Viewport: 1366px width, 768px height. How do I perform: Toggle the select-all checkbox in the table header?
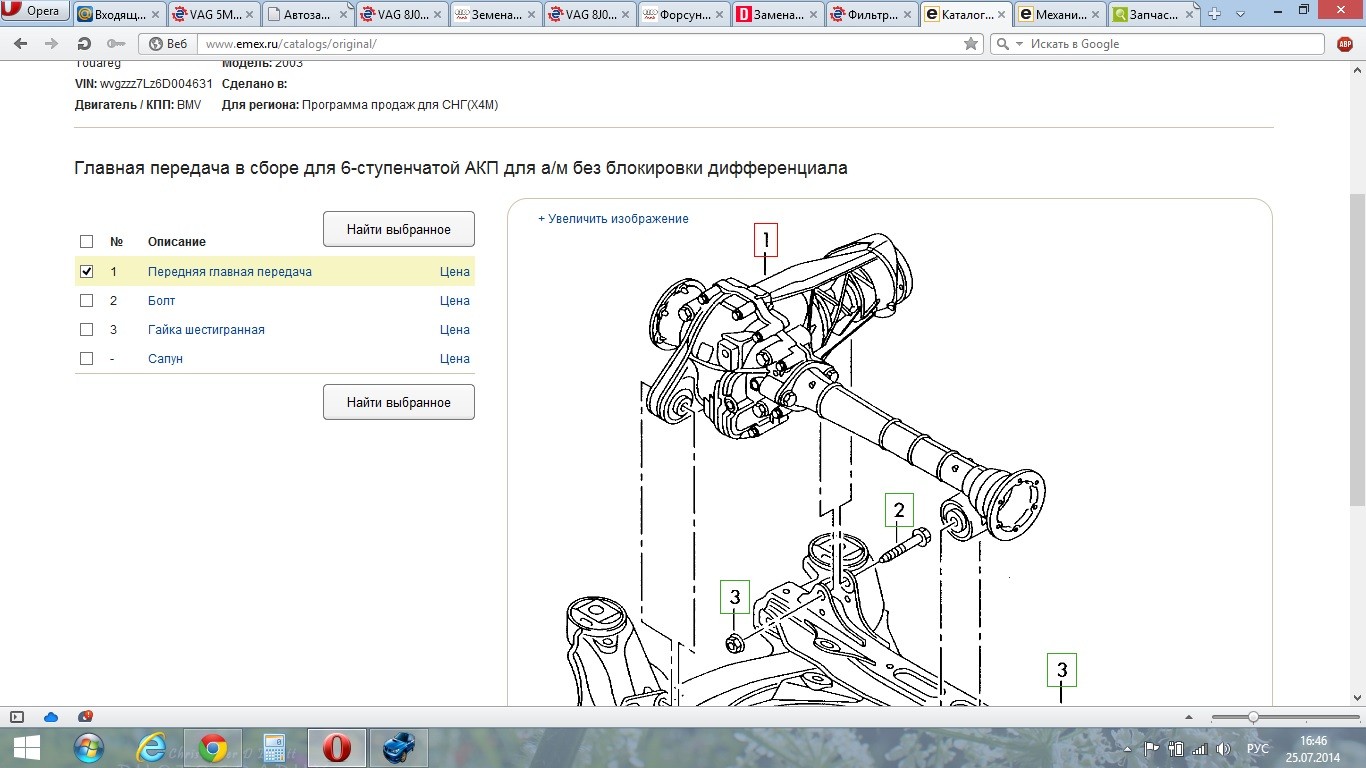(x=86, y=241)
